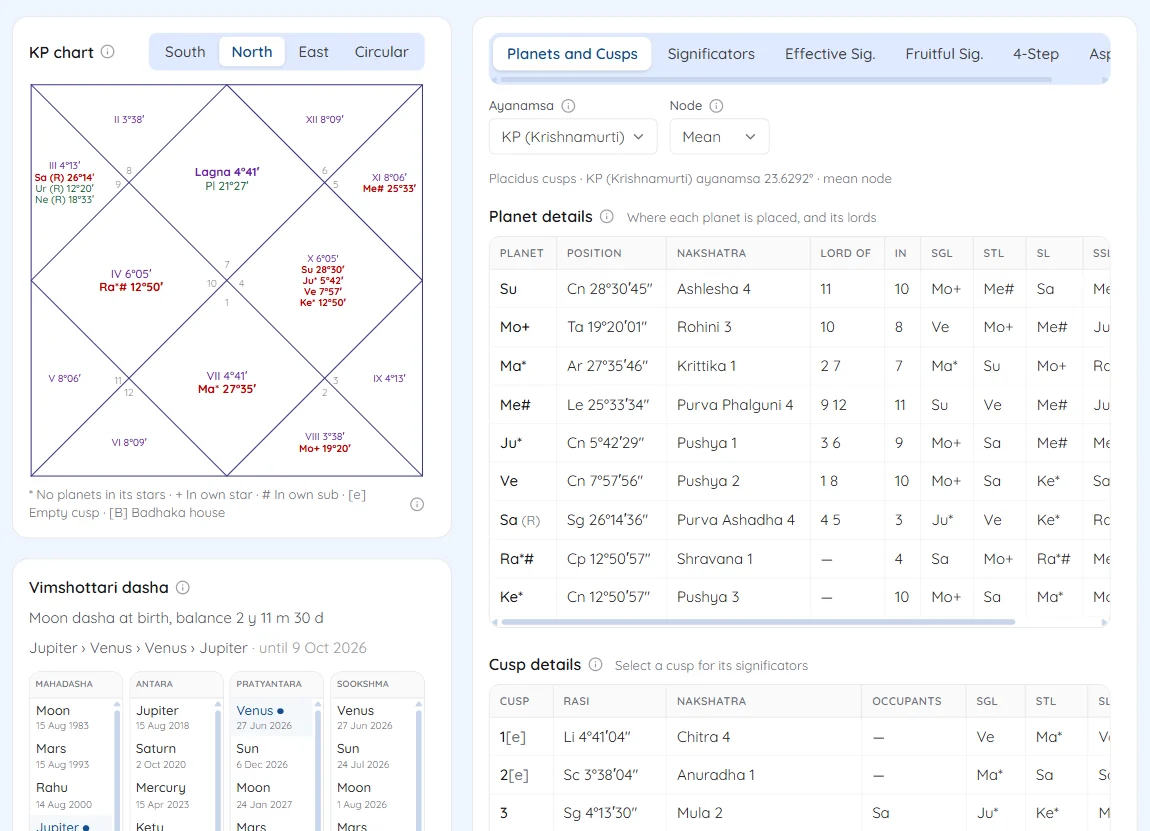Open chart legend info icon
Image resolution: width=1150 pixels, height=831 pixels.
(417, 504)
